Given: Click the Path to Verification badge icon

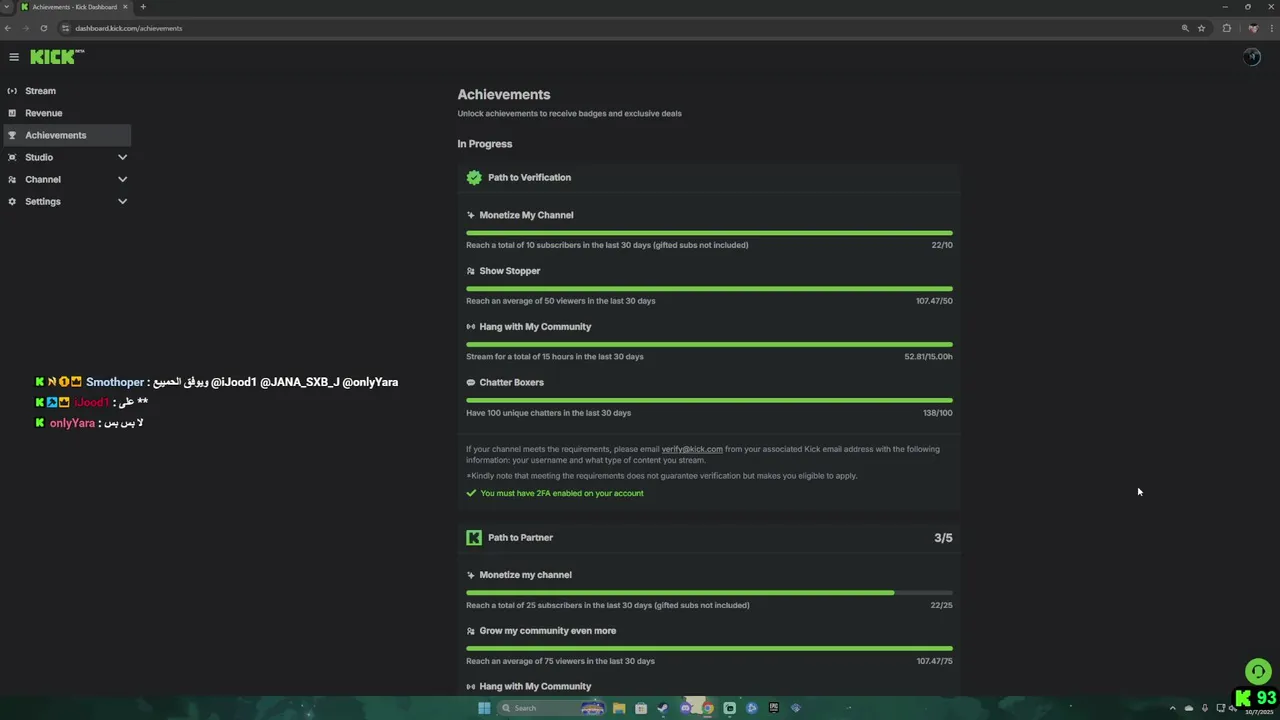Looking at the screenshot, I should pyautogui.click(x=474, y=177).
